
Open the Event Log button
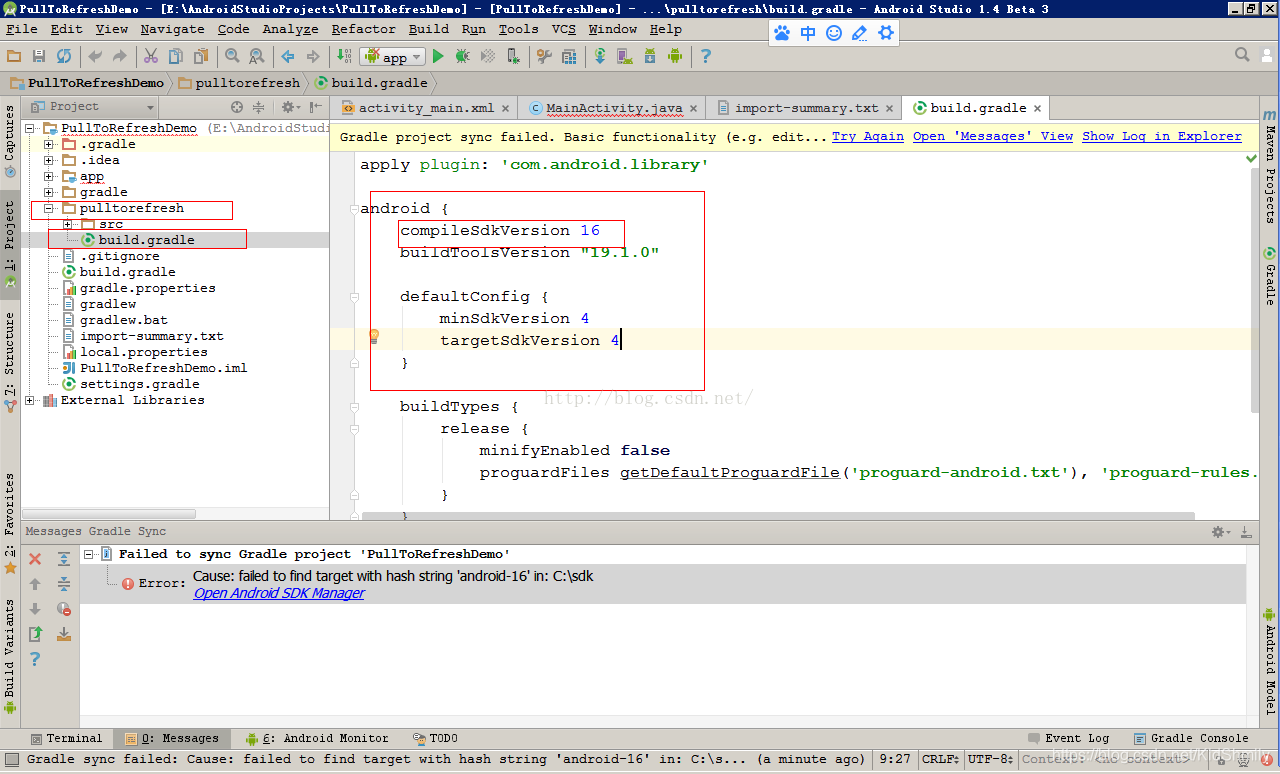point(1069,738)
